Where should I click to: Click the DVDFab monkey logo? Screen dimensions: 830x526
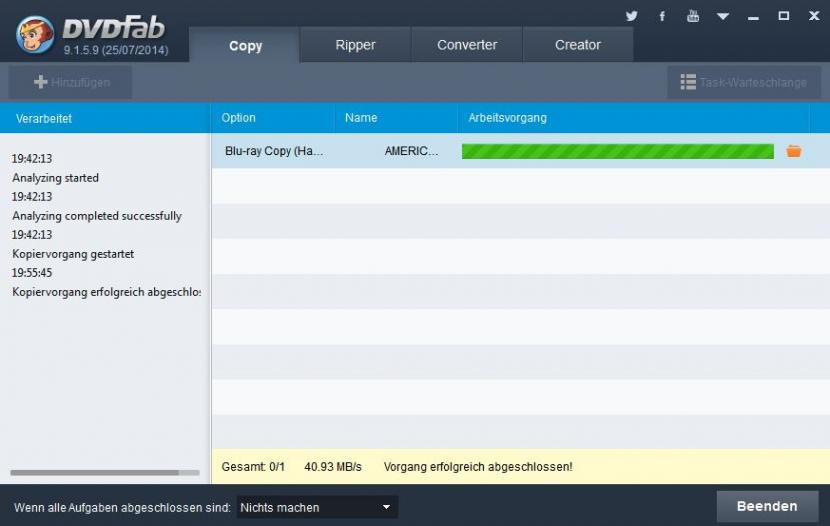pyautogui.click(x=35, y=34)
